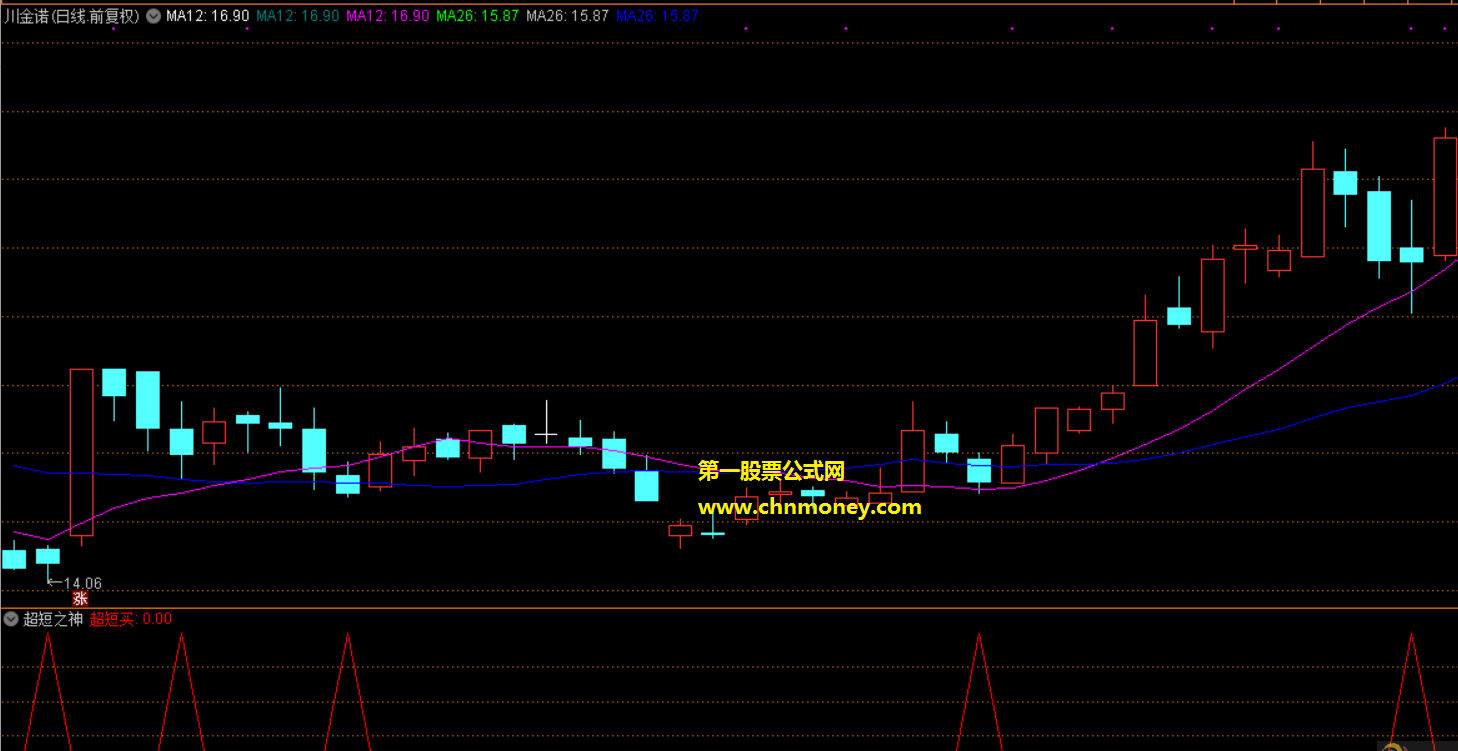Select the 超短之神 indicator name
The width and height of the screenshot is (1458, 751).
[x=53, y=619]
